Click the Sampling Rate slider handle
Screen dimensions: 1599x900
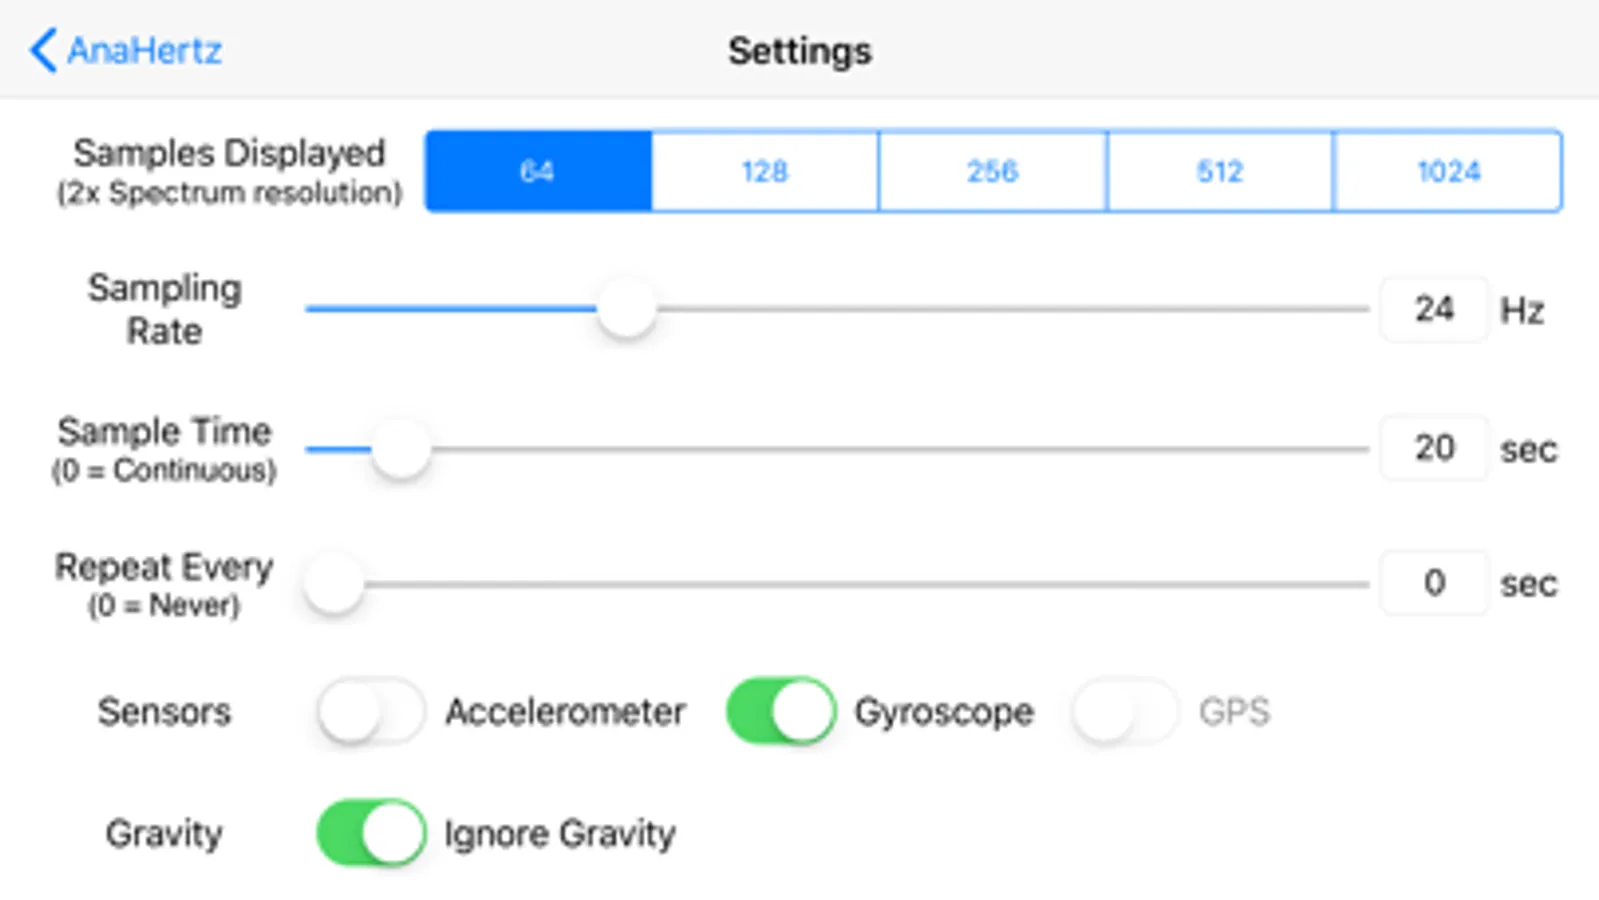pyautogui.click(x=626, y=309)
